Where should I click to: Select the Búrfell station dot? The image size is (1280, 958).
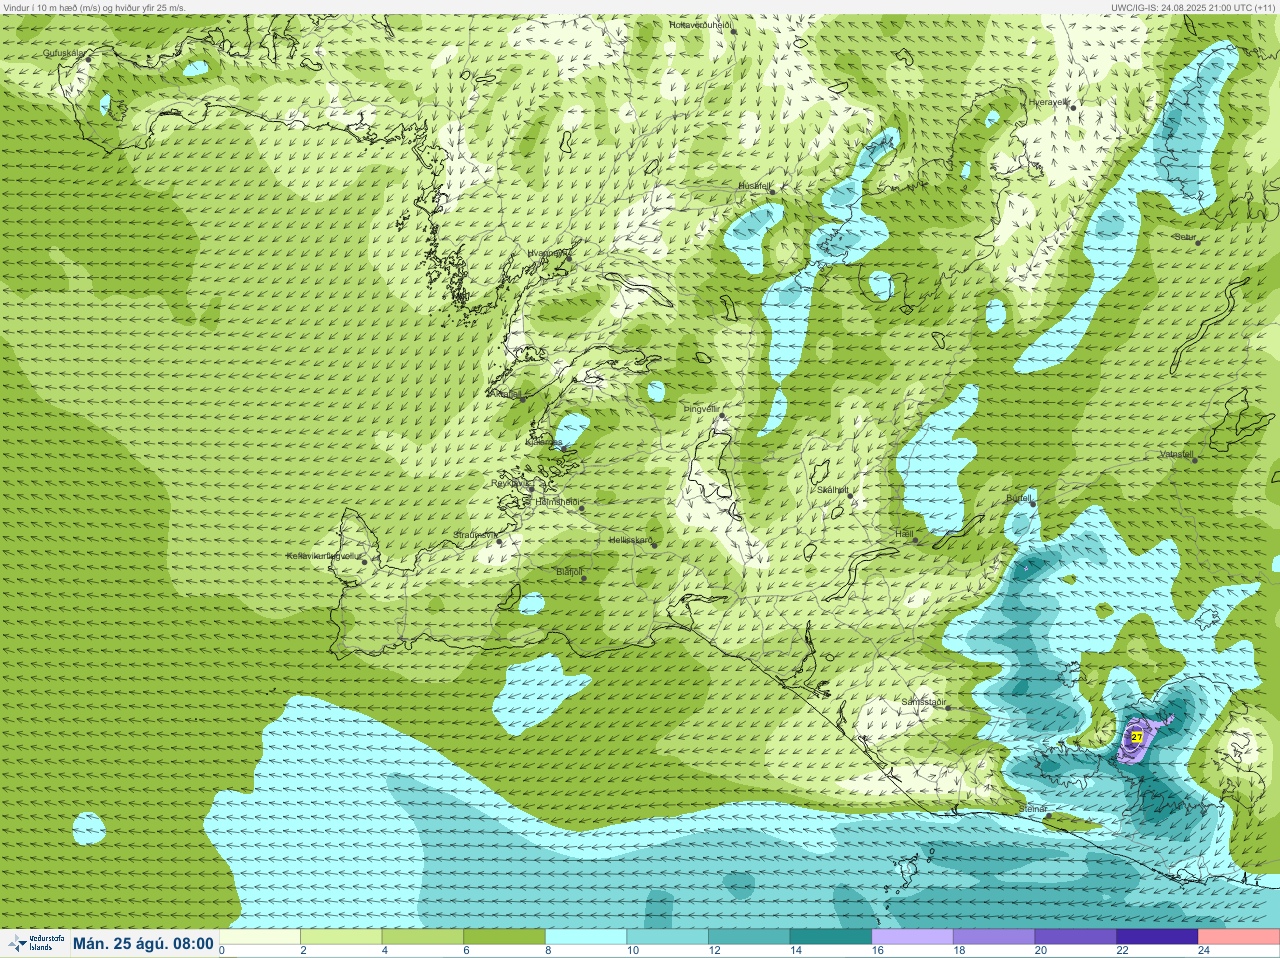(1033, 503)
